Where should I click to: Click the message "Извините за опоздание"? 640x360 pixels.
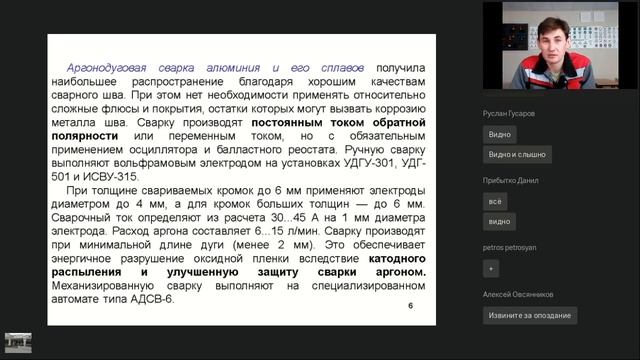point(530,316)
